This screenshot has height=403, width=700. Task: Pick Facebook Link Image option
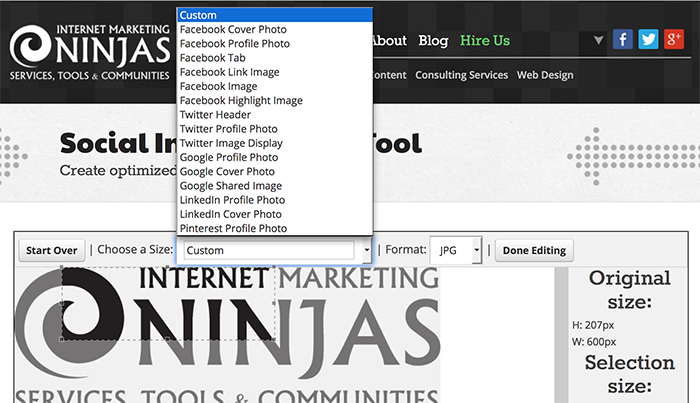point(275,72)
